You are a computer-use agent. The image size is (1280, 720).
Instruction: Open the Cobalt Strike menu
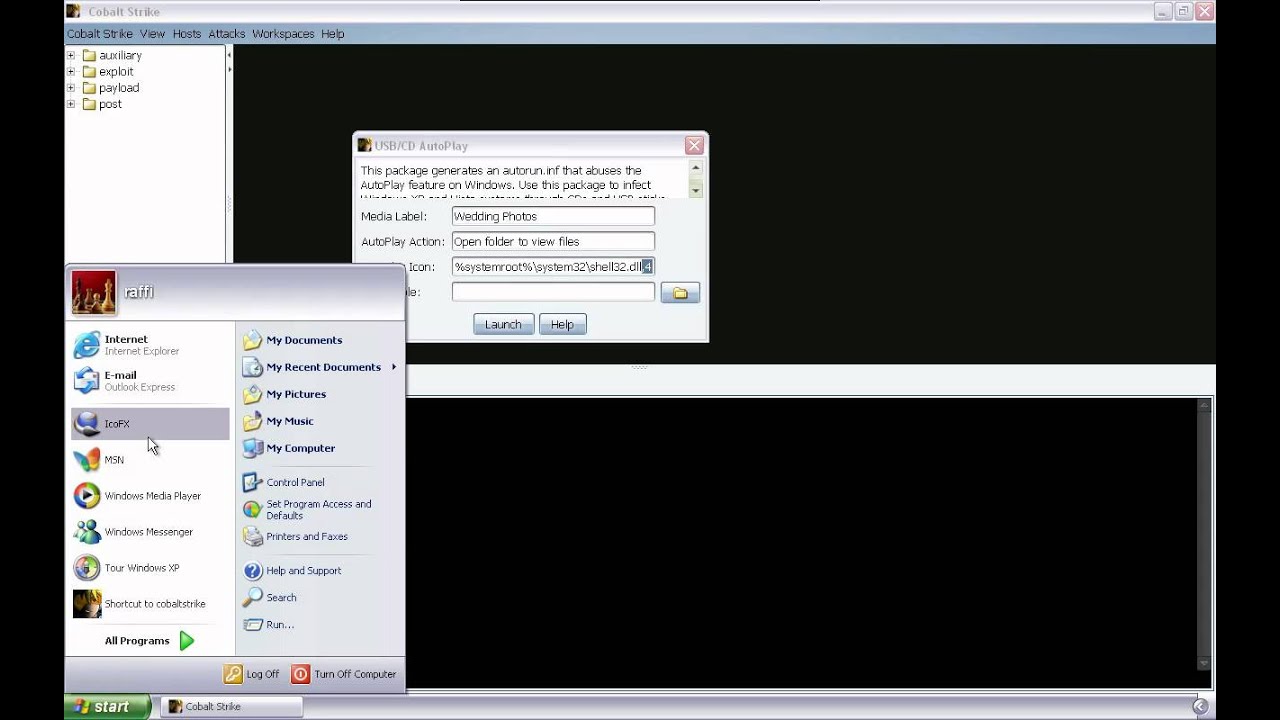pyautogui.click(x=99, y=34)
